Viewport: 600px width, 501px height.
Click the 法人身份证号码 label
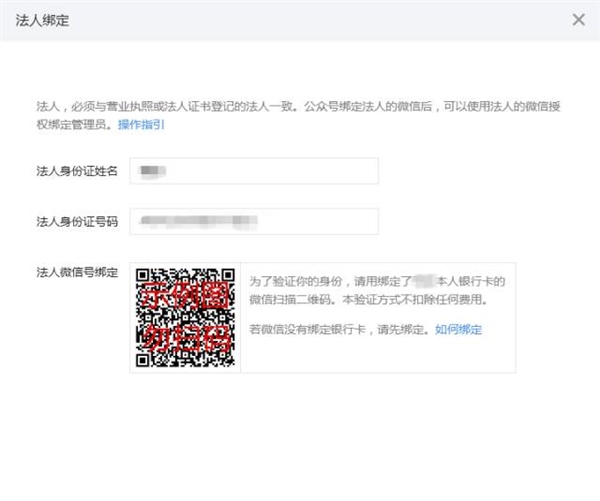(x=76, y=220)
